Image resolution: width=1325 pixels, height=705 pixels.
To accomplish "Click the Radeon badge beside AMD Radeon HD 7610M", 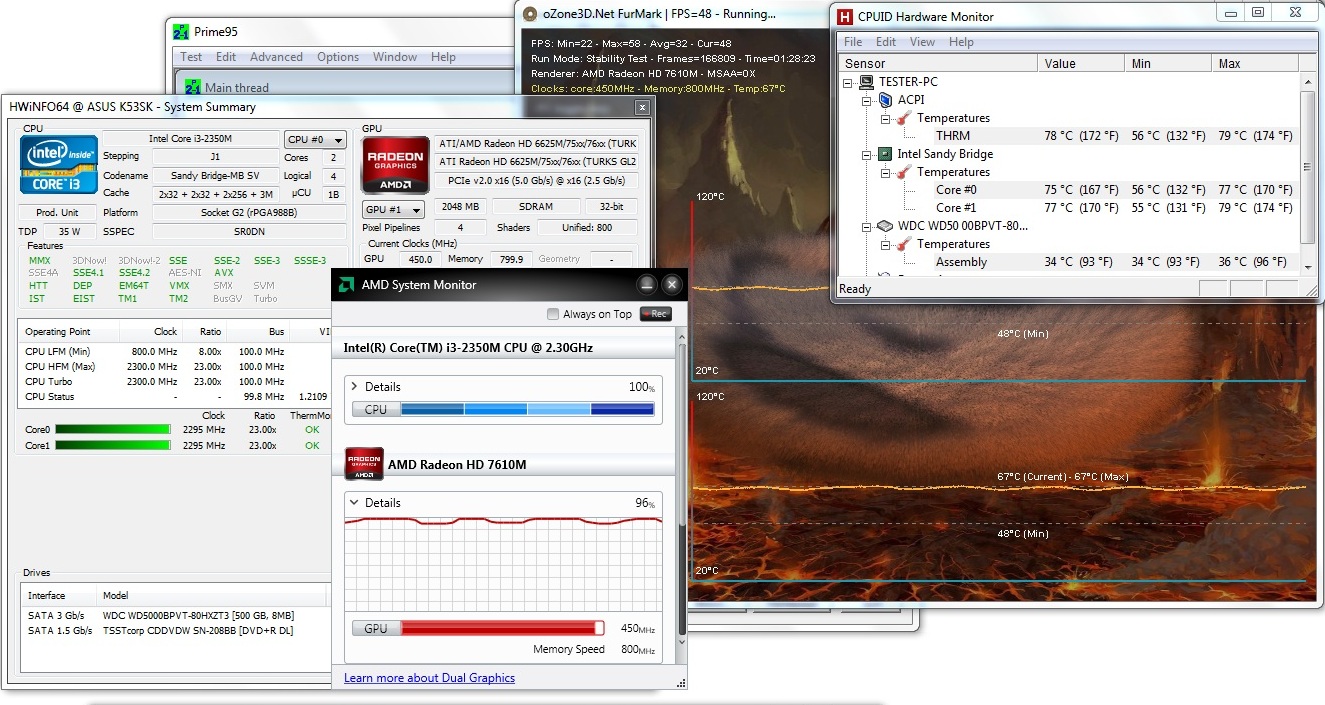I will click(364, 464).
